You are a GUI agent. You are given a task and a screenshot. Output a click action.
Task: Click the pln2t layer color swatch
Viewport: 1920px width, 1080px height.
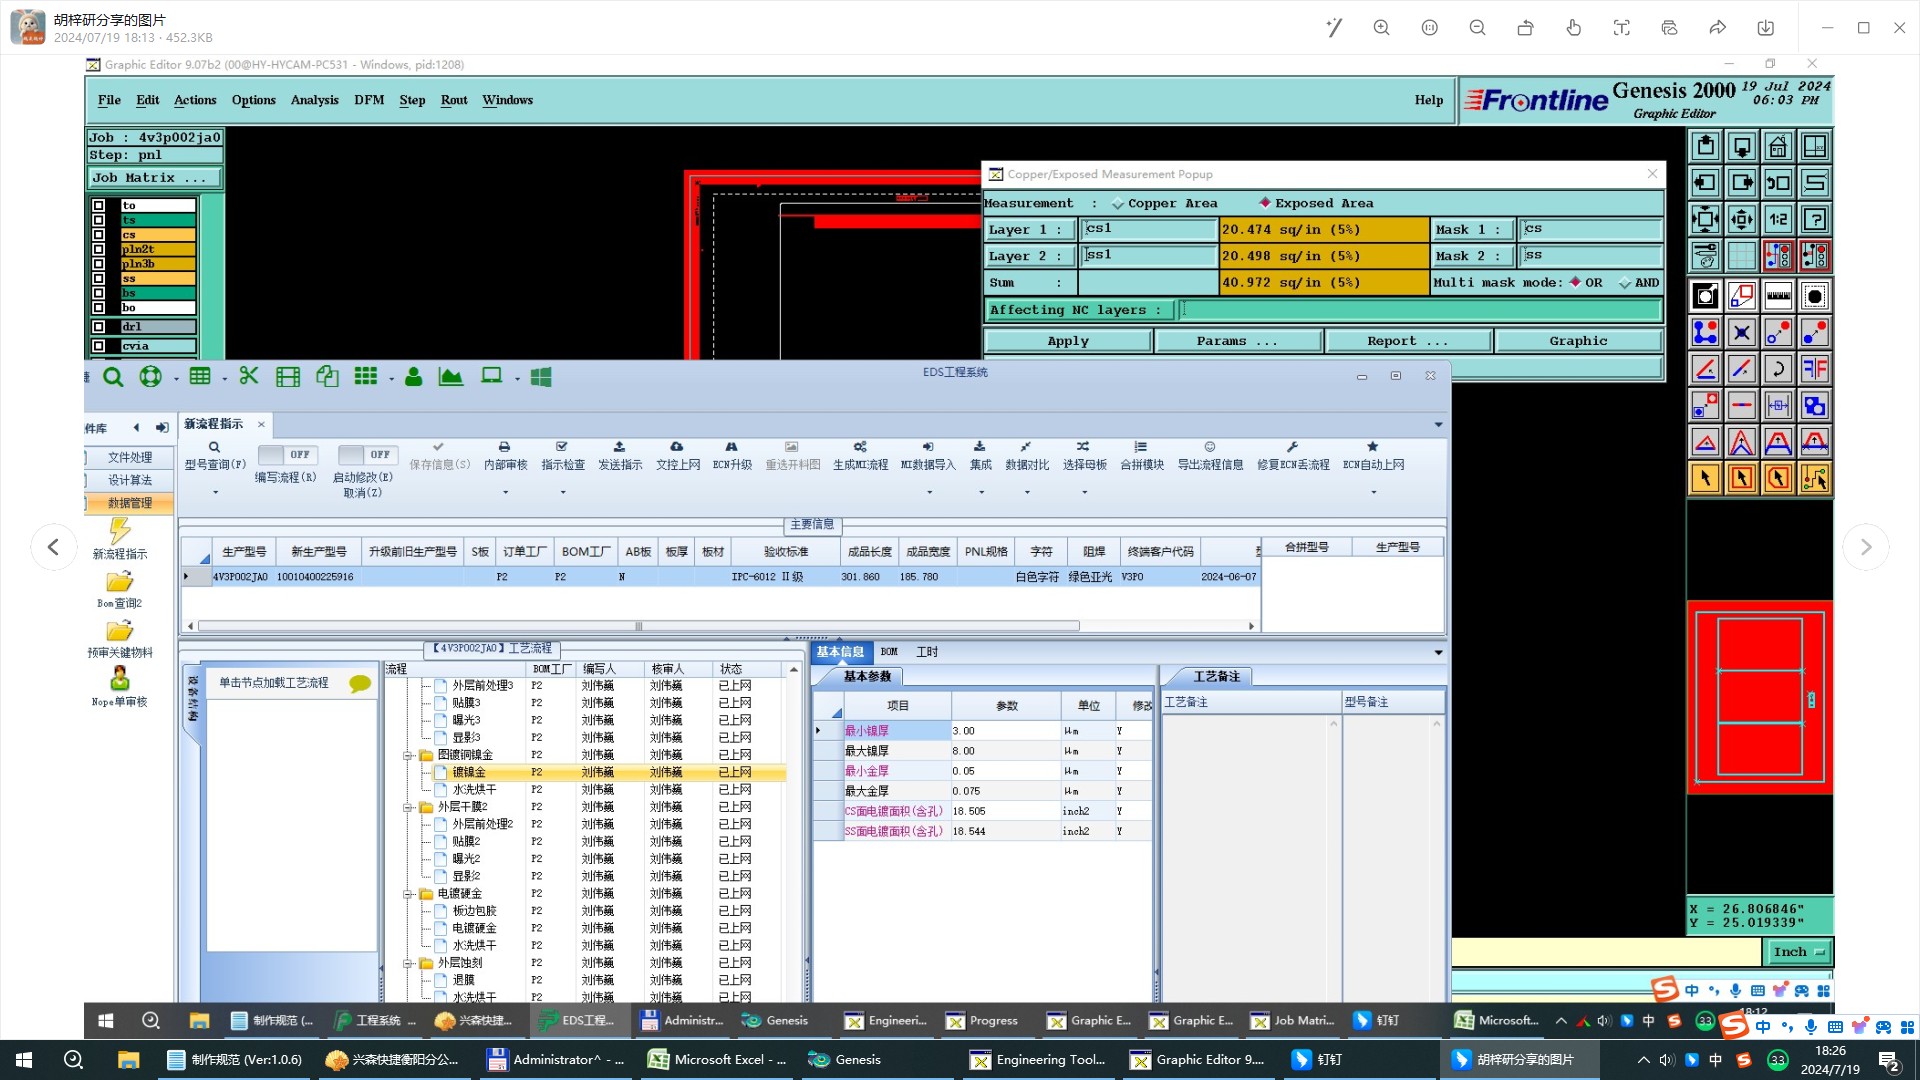[158, 249]
